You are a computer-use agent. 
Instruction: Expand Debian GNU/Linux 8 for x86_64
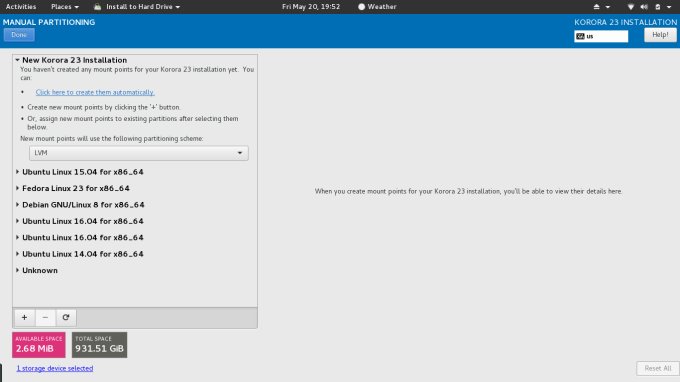(x=17, y=205)
